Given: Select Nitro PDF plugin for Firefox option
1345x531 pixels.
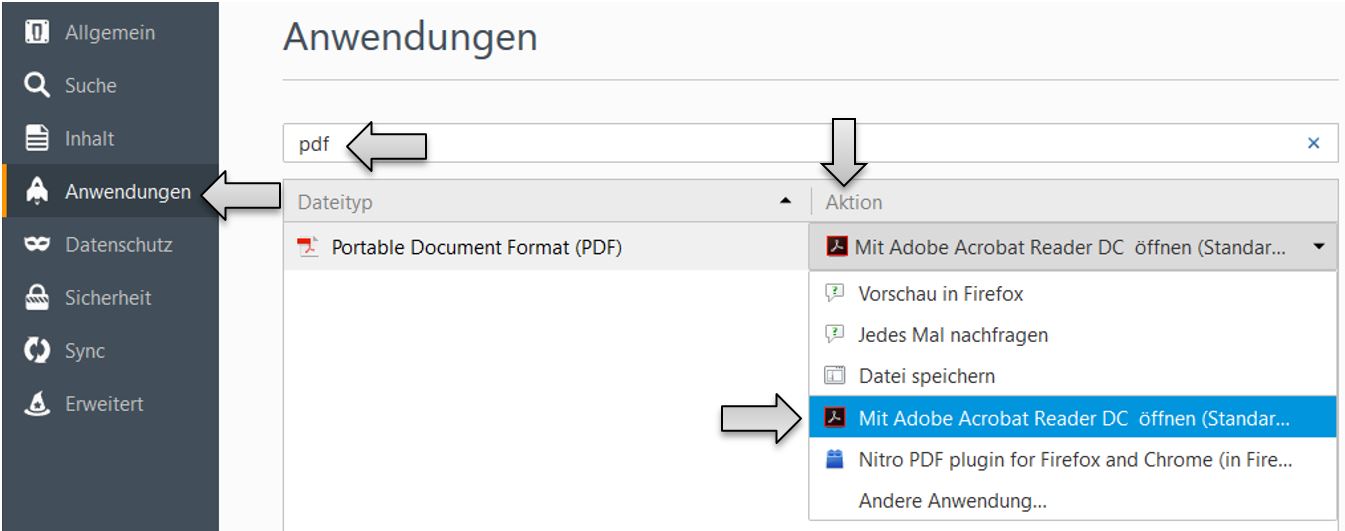Looking at the screenshot, I should (1074, 460).
